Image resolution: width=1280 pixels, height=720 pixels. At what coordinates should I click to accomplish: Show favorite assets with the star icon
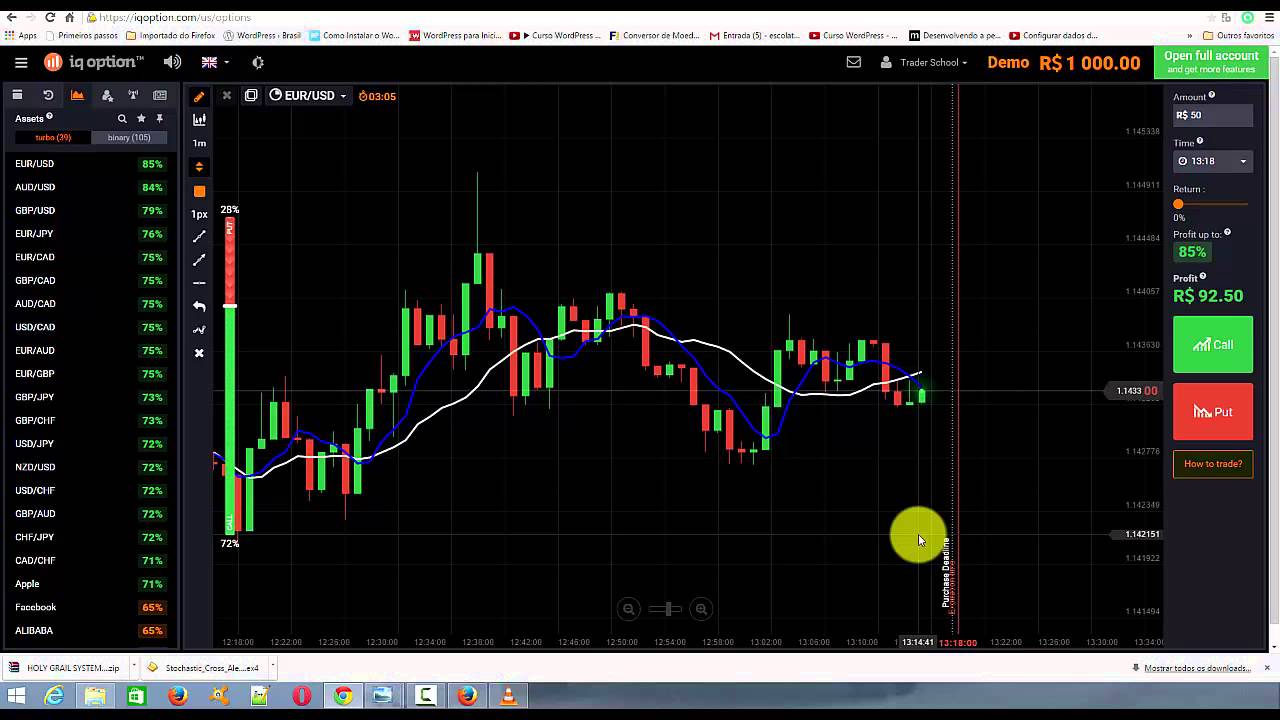coord(141,118)
